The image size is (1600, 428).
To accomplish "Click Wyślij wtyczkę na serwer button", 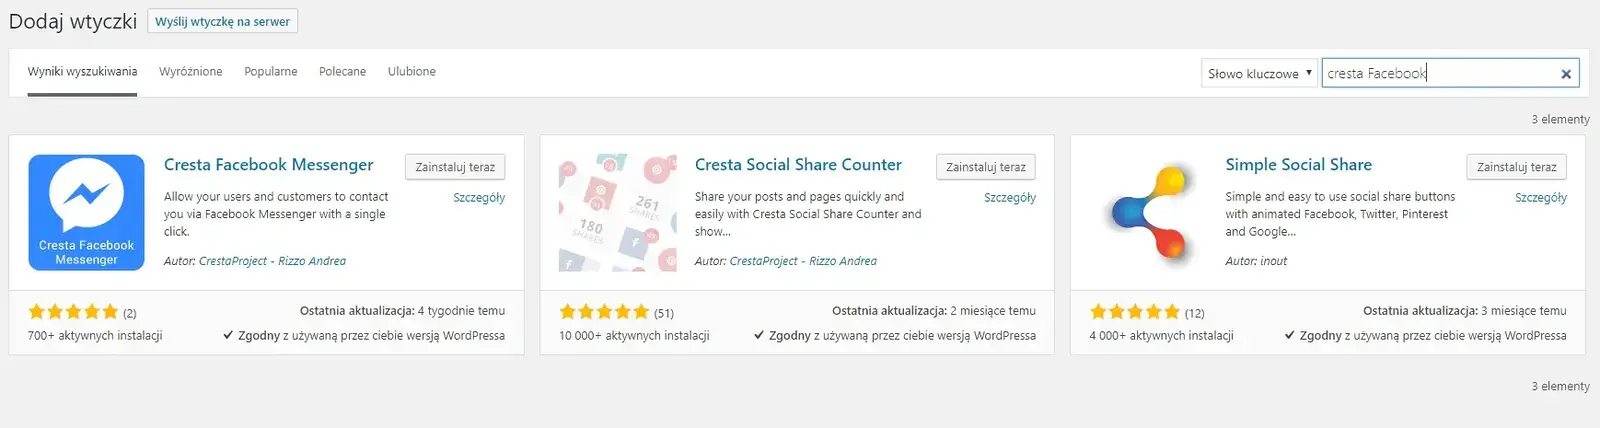I will (x=222, y=21).
